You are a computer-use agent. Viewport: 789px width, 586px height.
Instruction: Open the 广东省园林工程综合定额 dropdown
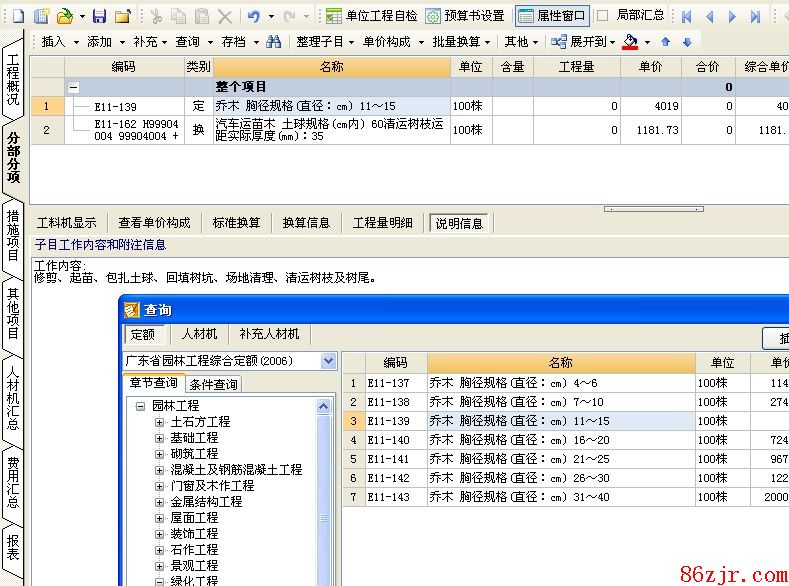328,361
